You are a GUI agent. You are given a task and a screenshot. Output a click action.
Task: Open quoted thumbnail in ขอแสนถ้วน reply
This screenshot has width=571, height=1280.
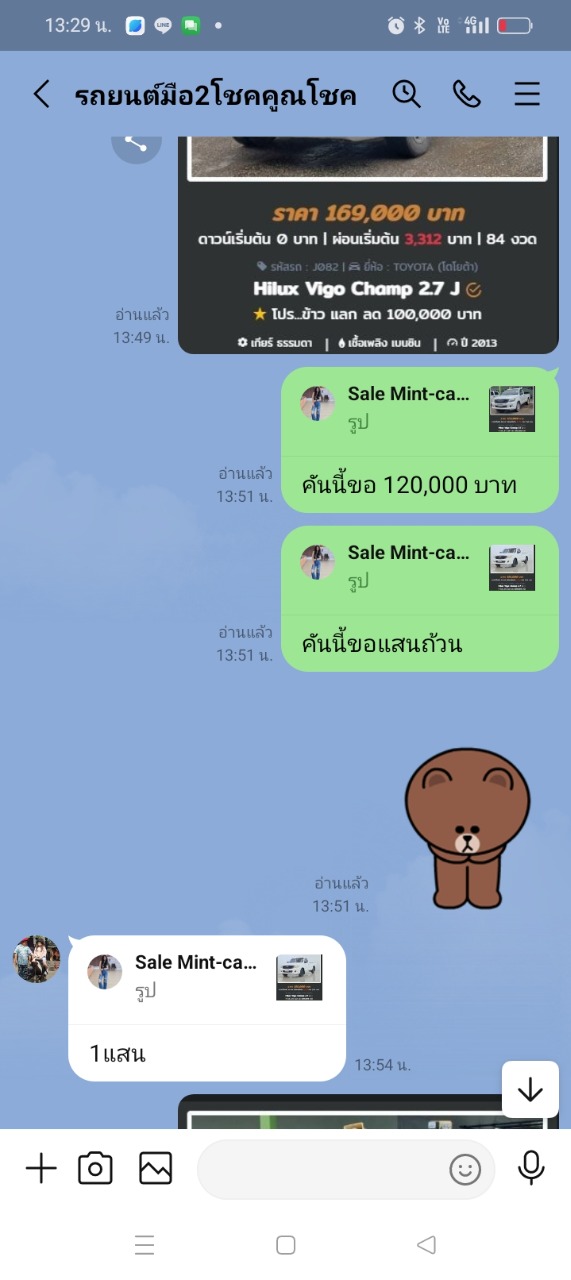click(512, 568)
